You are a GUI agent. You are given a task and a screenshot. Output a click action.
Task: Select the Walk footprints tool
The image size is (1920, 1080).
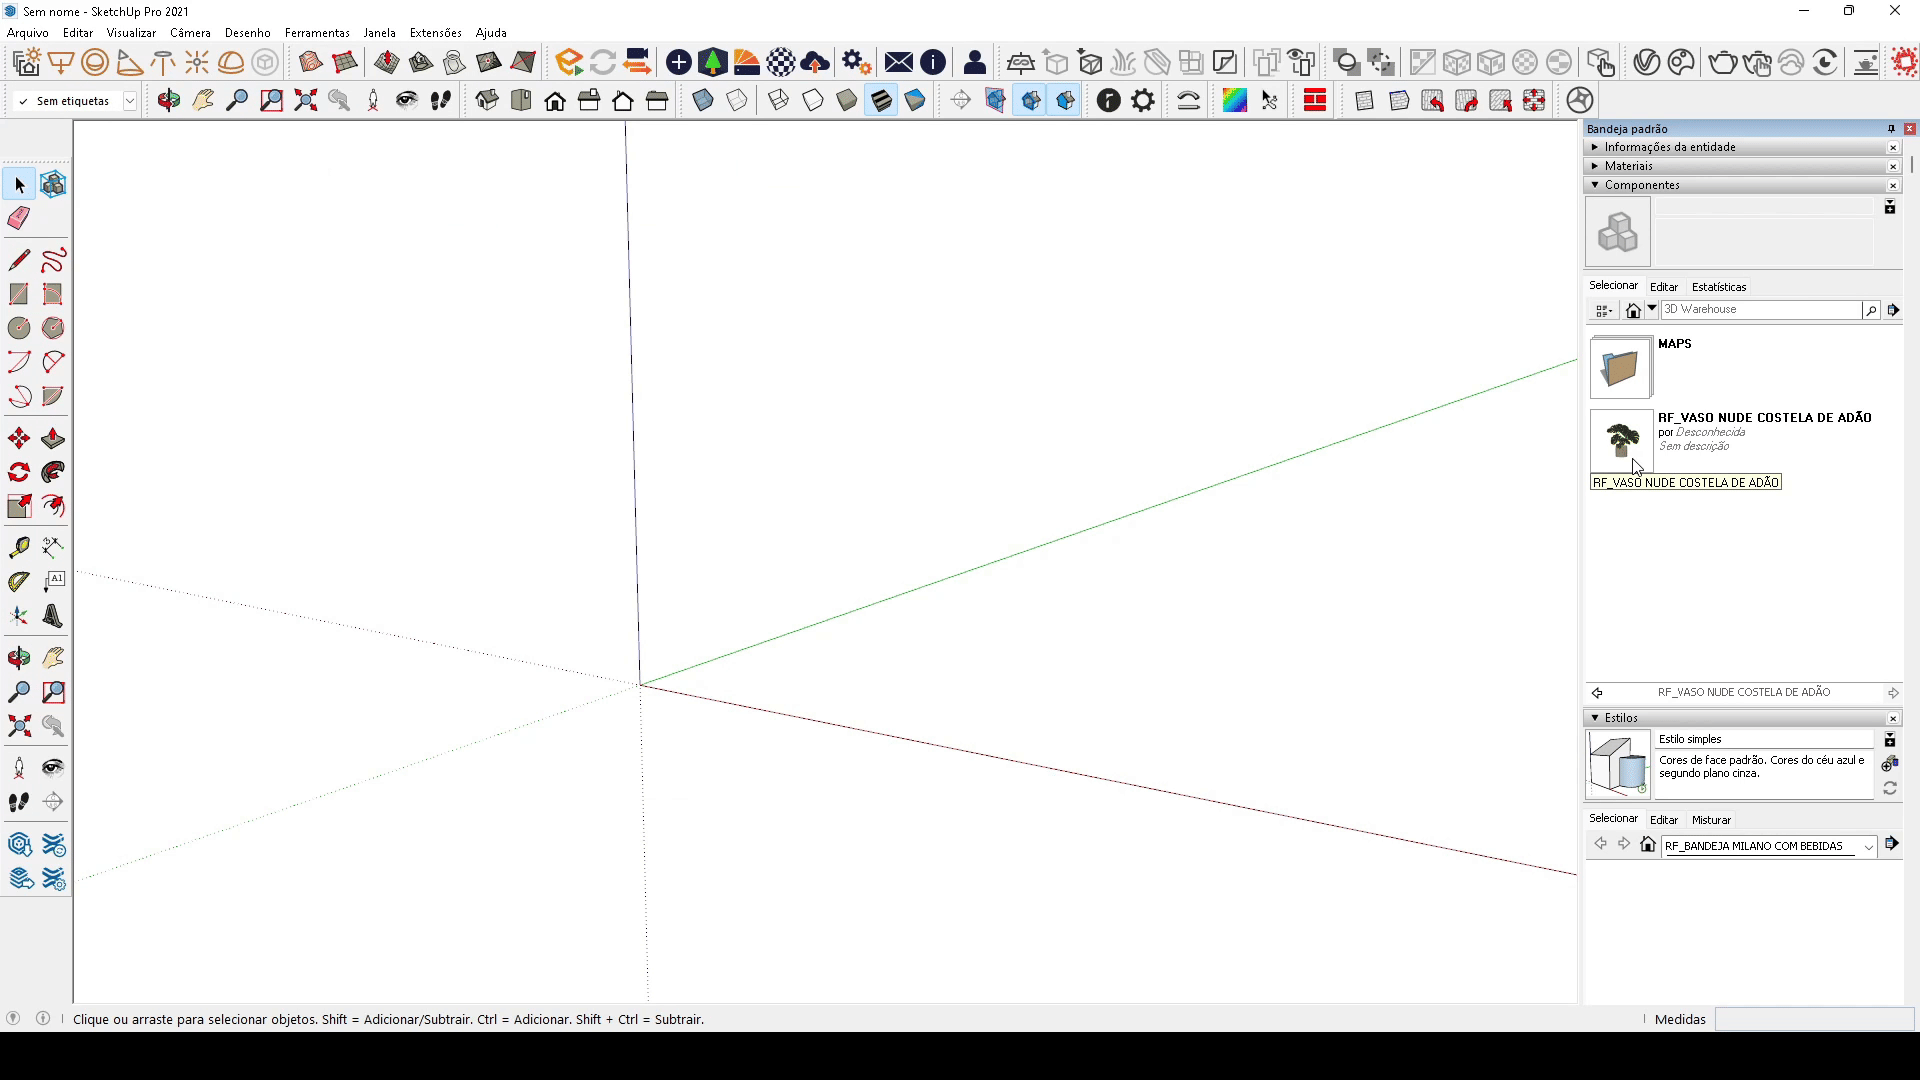click(19, 802)
